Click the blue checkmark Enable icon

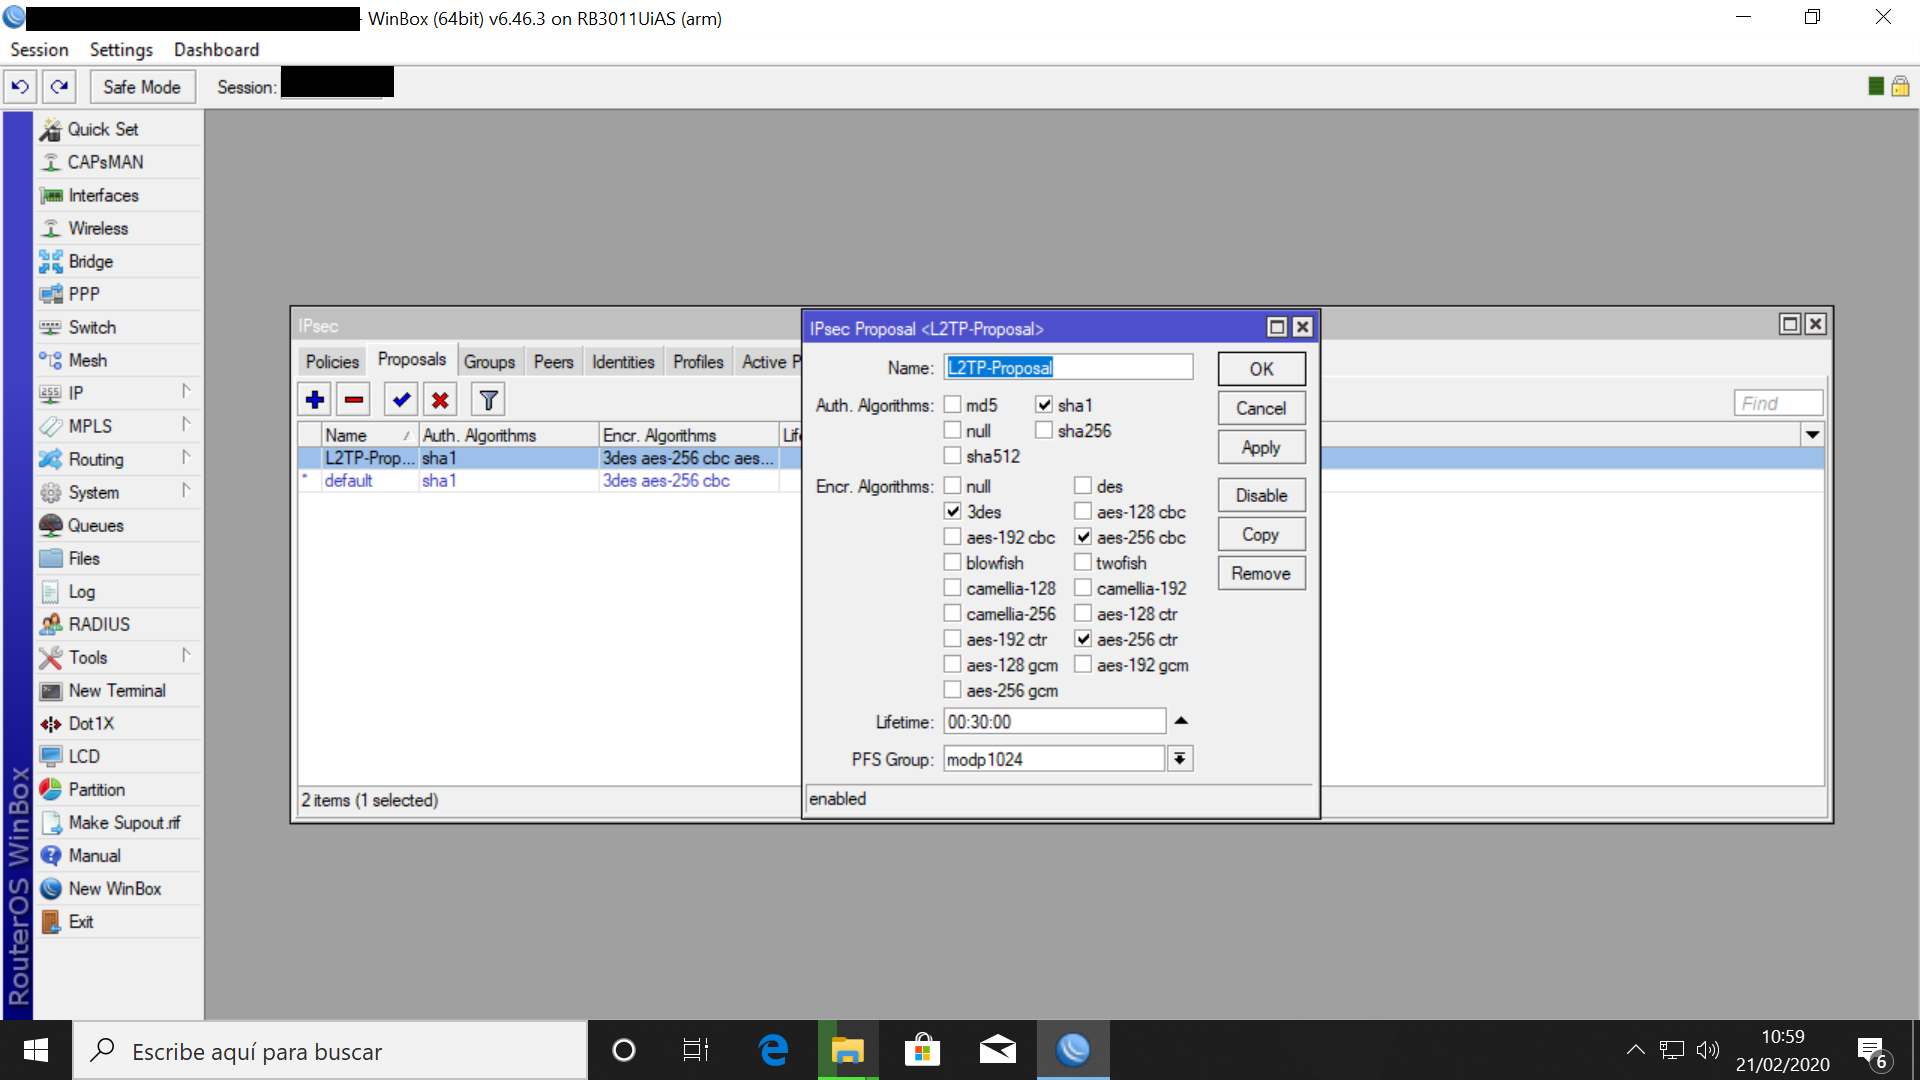coord(401,400)
